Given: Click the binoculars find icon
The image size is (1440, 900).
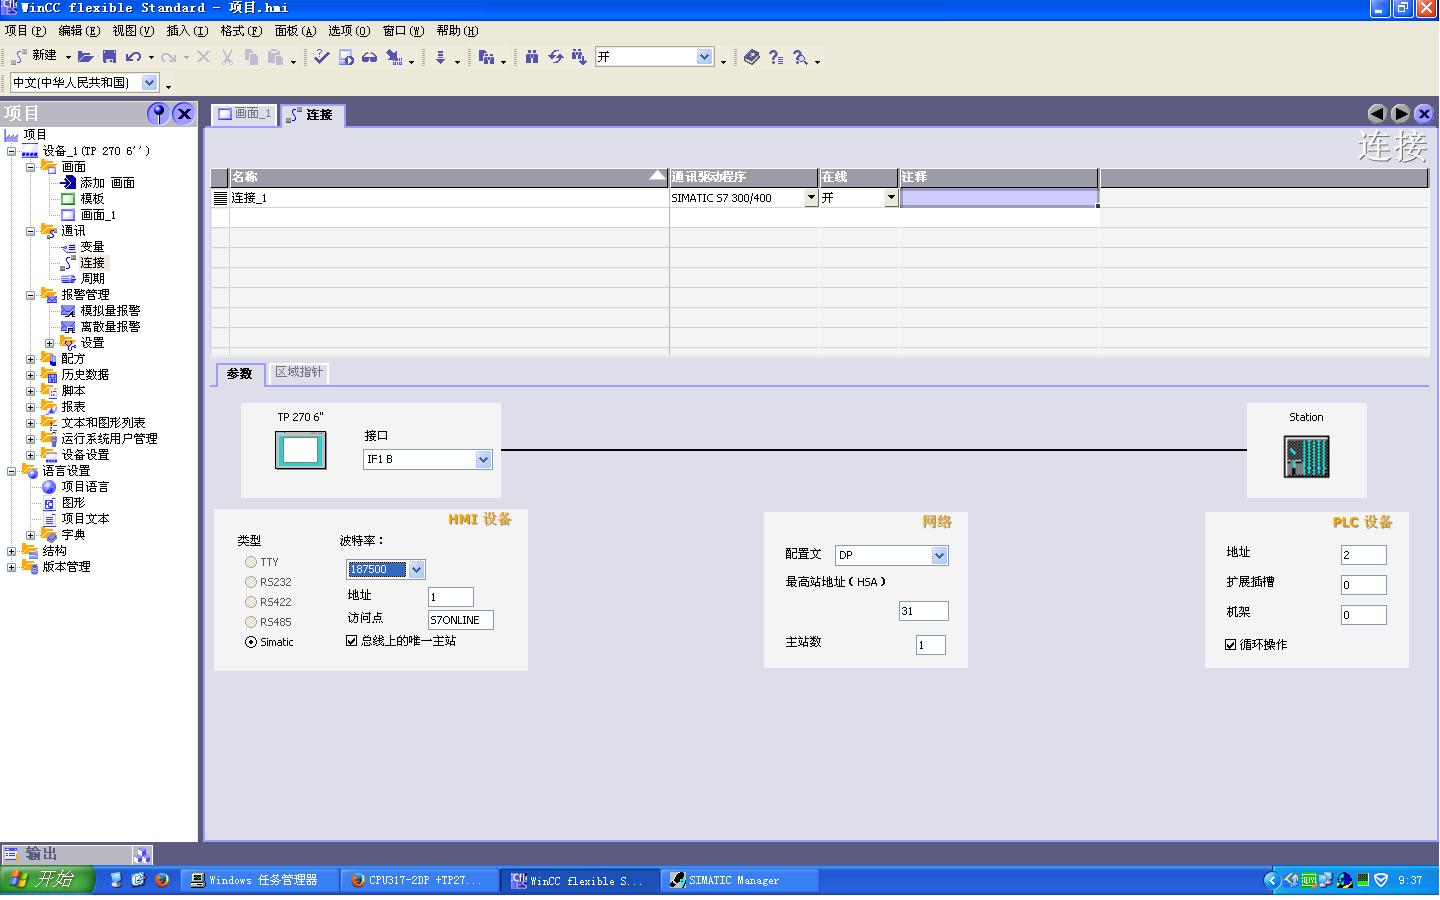Looking at the screenshot, I should click(x=531, y=58).
